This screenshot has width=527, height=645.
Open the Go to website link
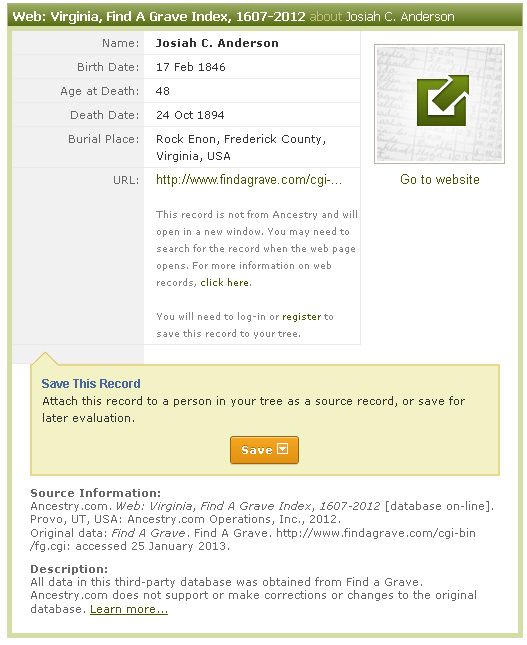pyautogui.click(x=439, y=179)
